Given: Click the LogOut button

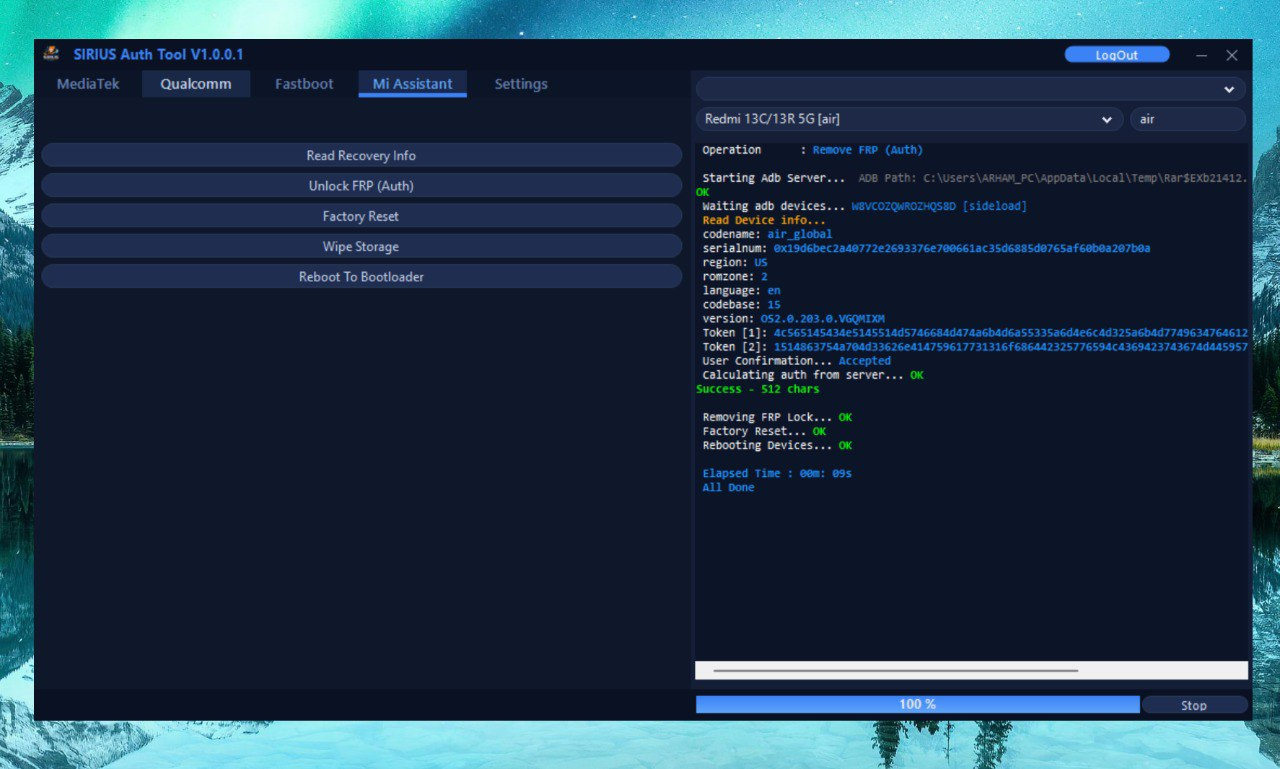Looking at the screenshot, I should pos(1117,55).
